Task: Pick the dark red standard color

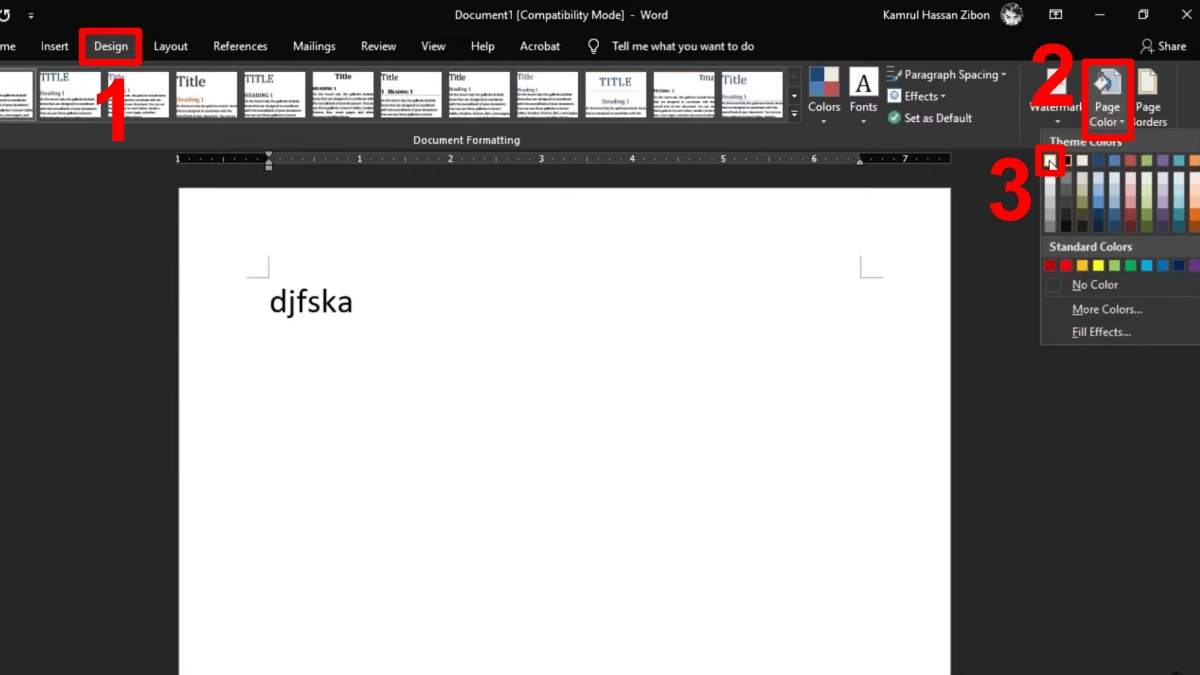Action: [1050, 265]
